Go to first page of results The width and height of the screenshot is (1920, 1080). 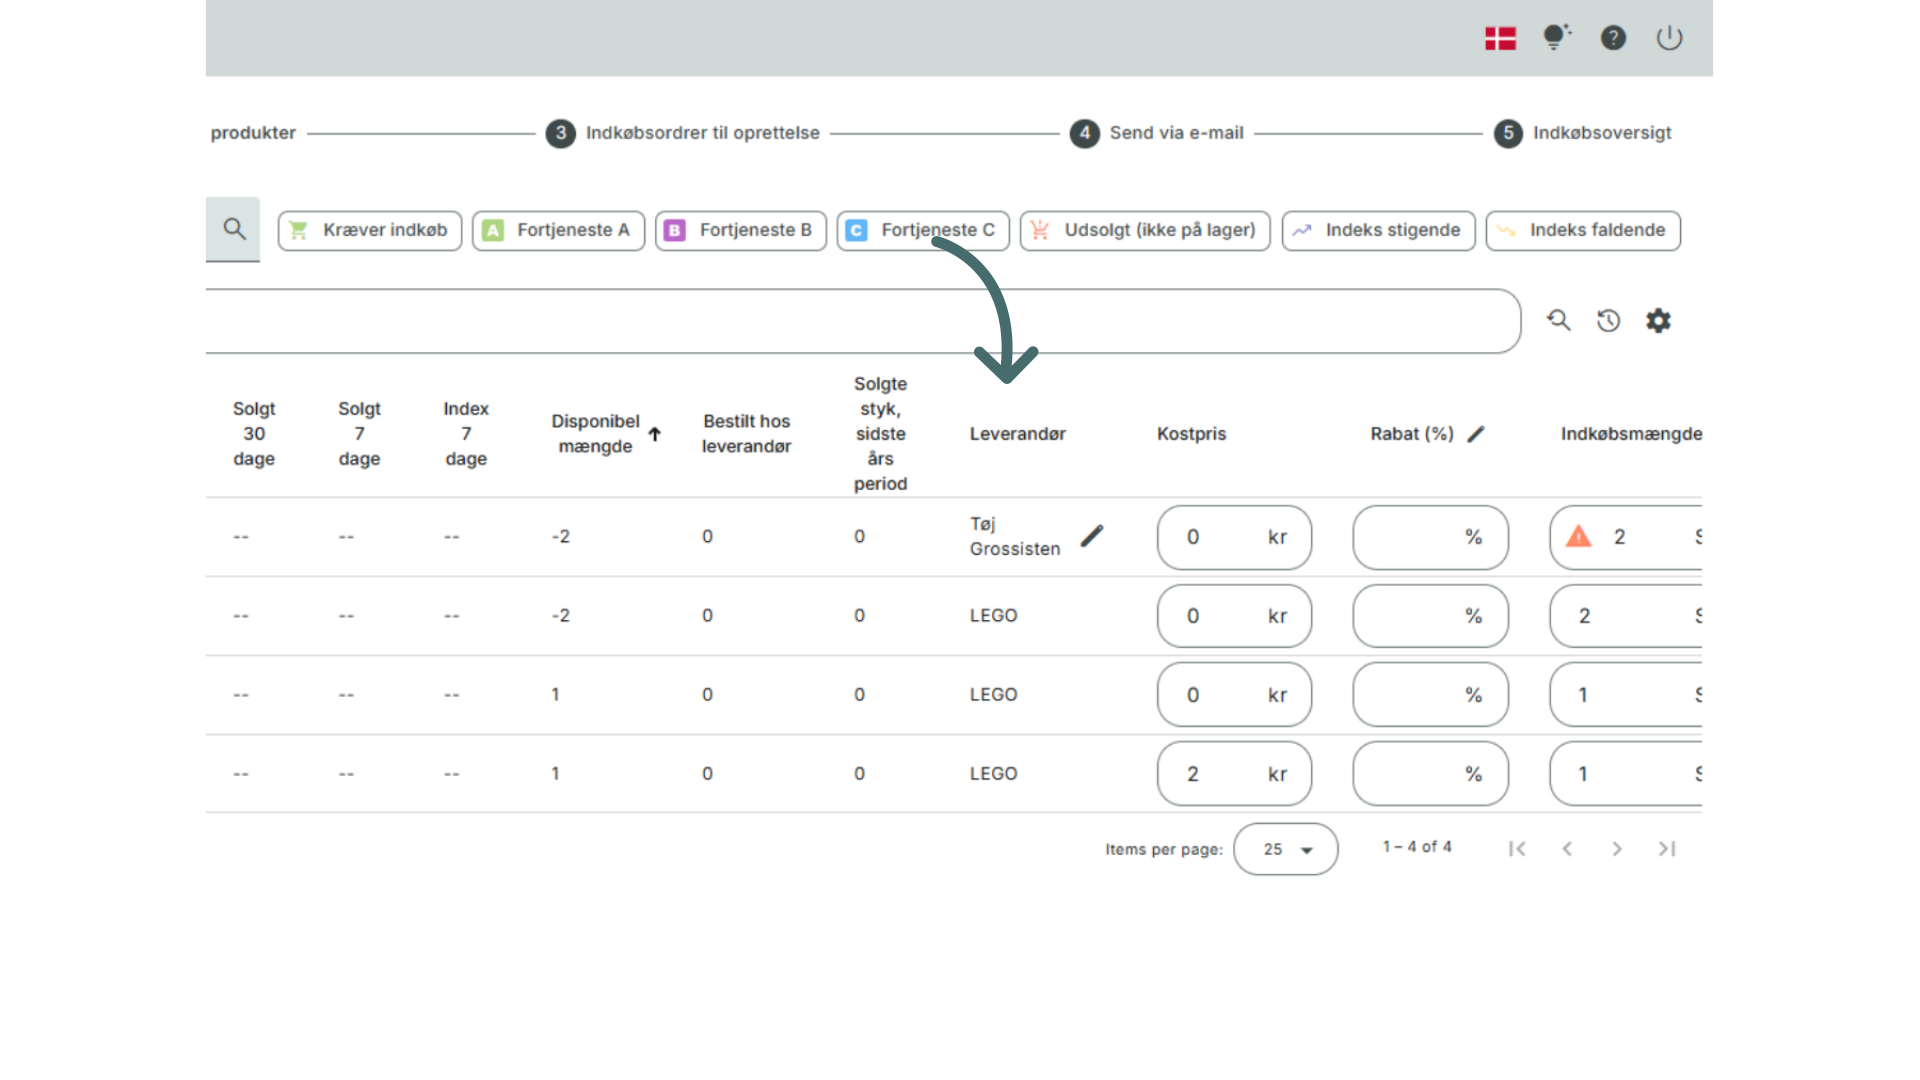(x=1517, y=849)
